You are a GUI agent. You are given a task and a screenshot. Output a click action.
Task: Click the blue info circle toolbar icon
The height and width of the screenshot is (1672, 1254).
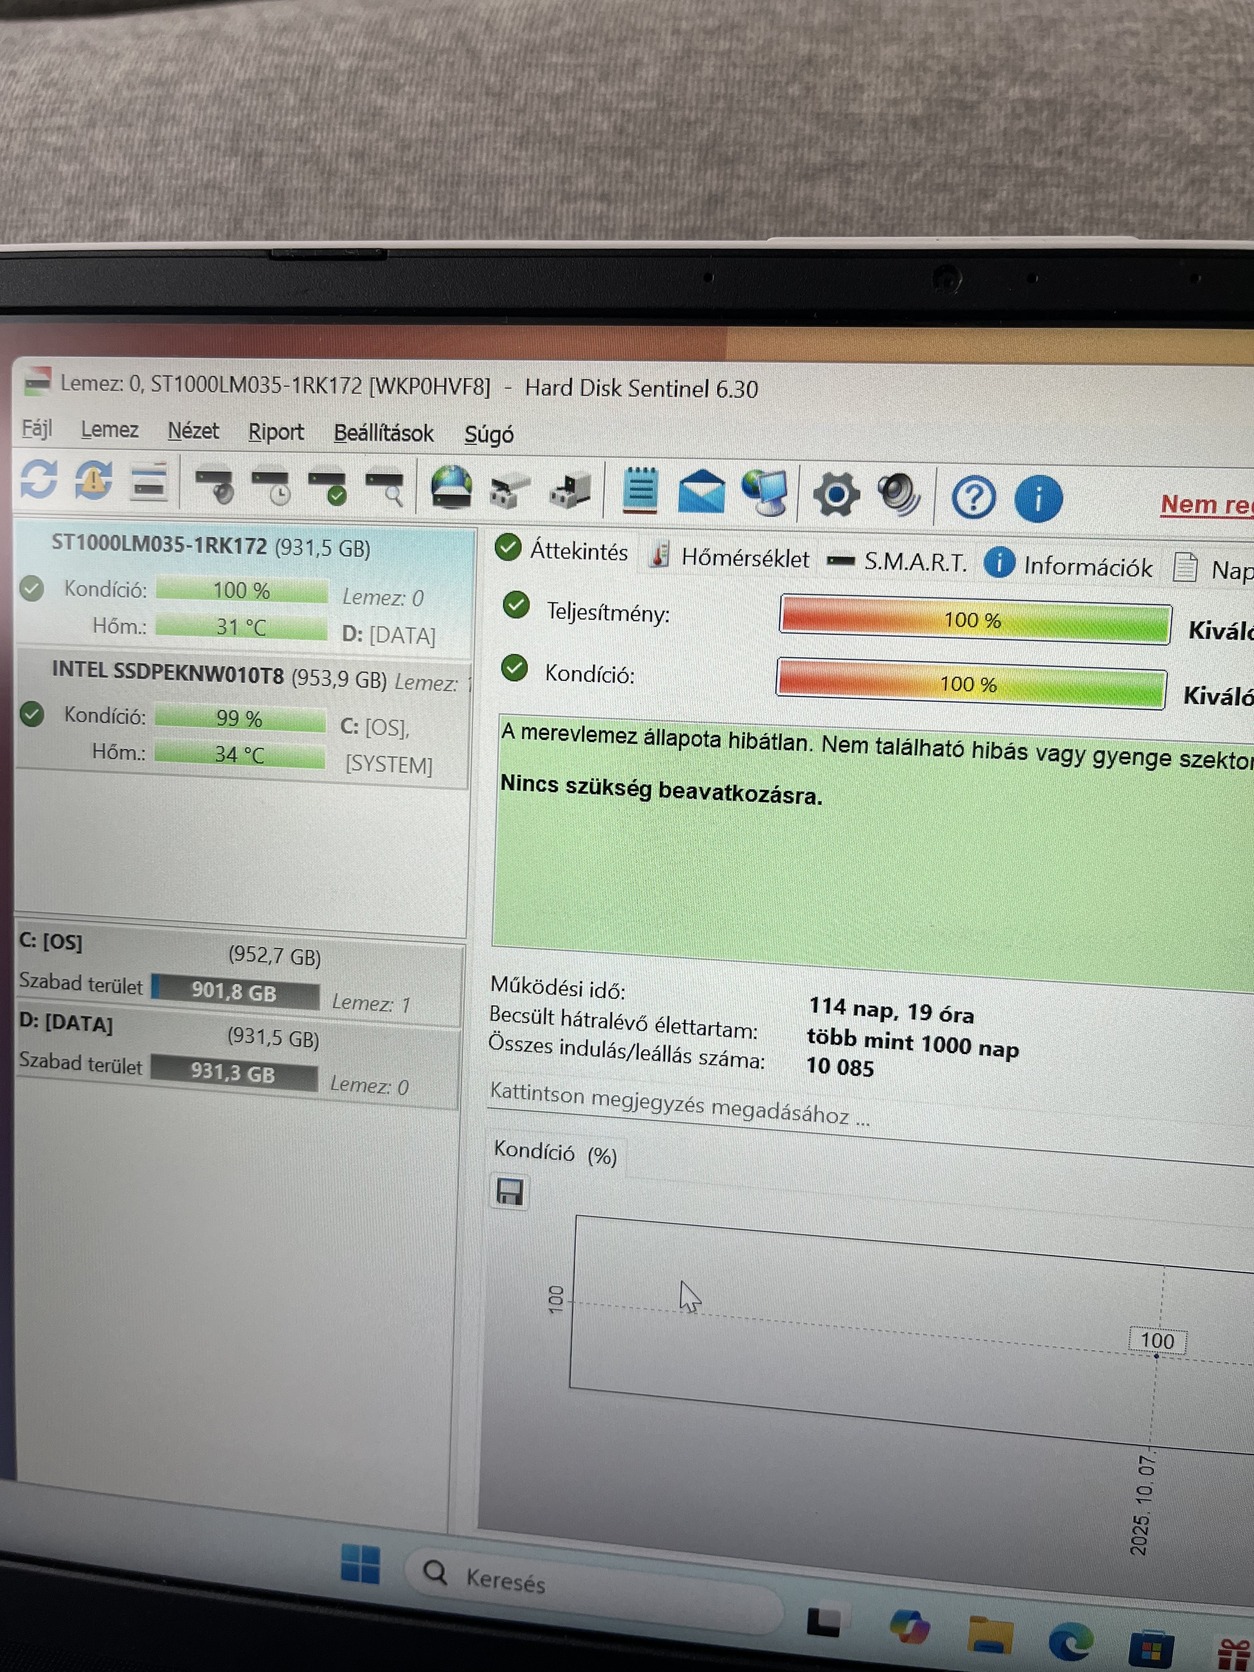point(1038,498)
